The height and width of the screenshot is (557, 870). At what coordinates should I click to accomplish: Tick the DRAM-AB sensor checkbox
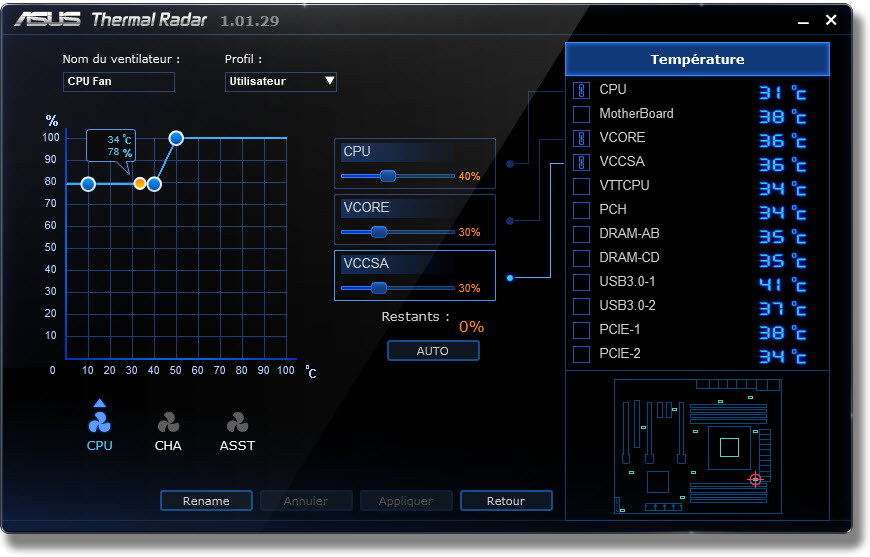click(x=581, y=234)
